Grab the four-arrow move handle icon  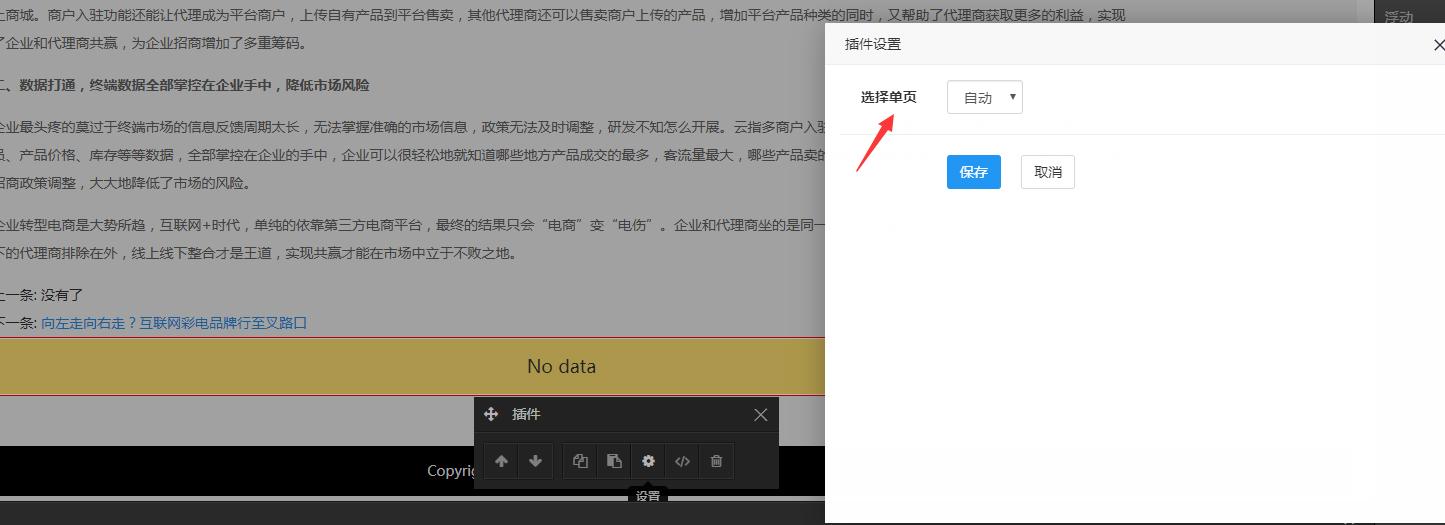click(x=491, y=414)
